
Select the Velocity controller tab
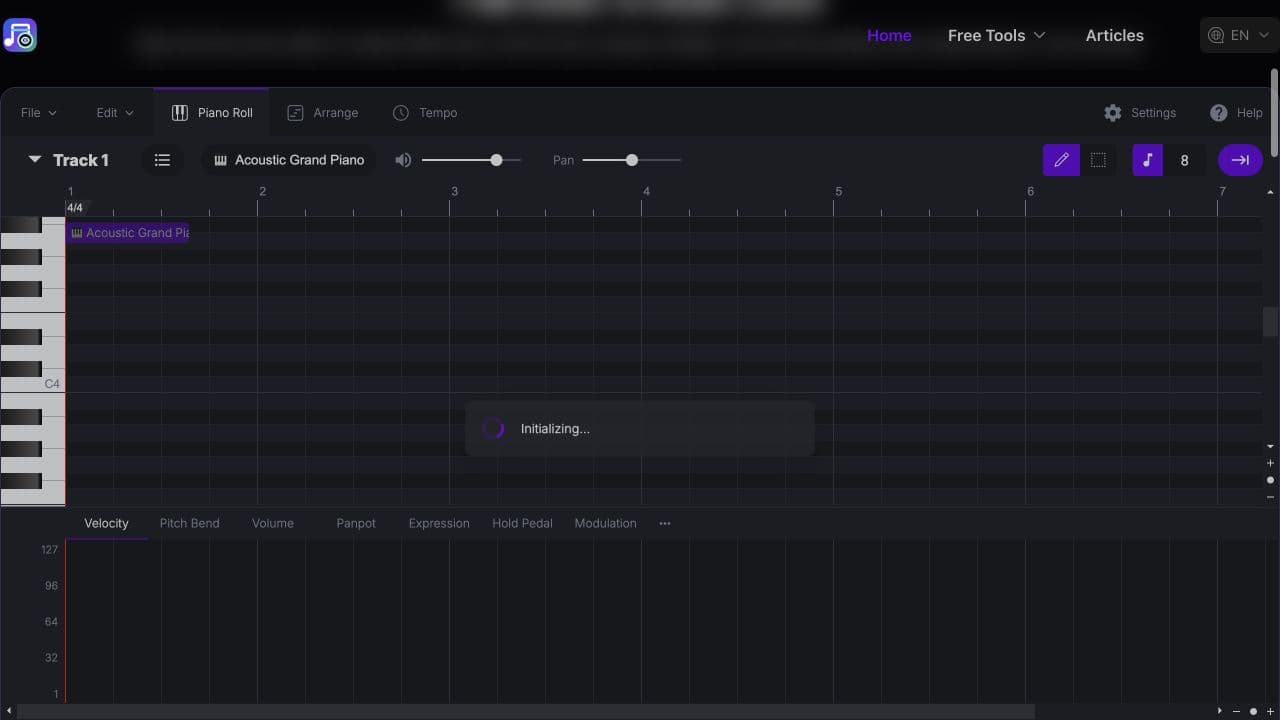point(106,523)
